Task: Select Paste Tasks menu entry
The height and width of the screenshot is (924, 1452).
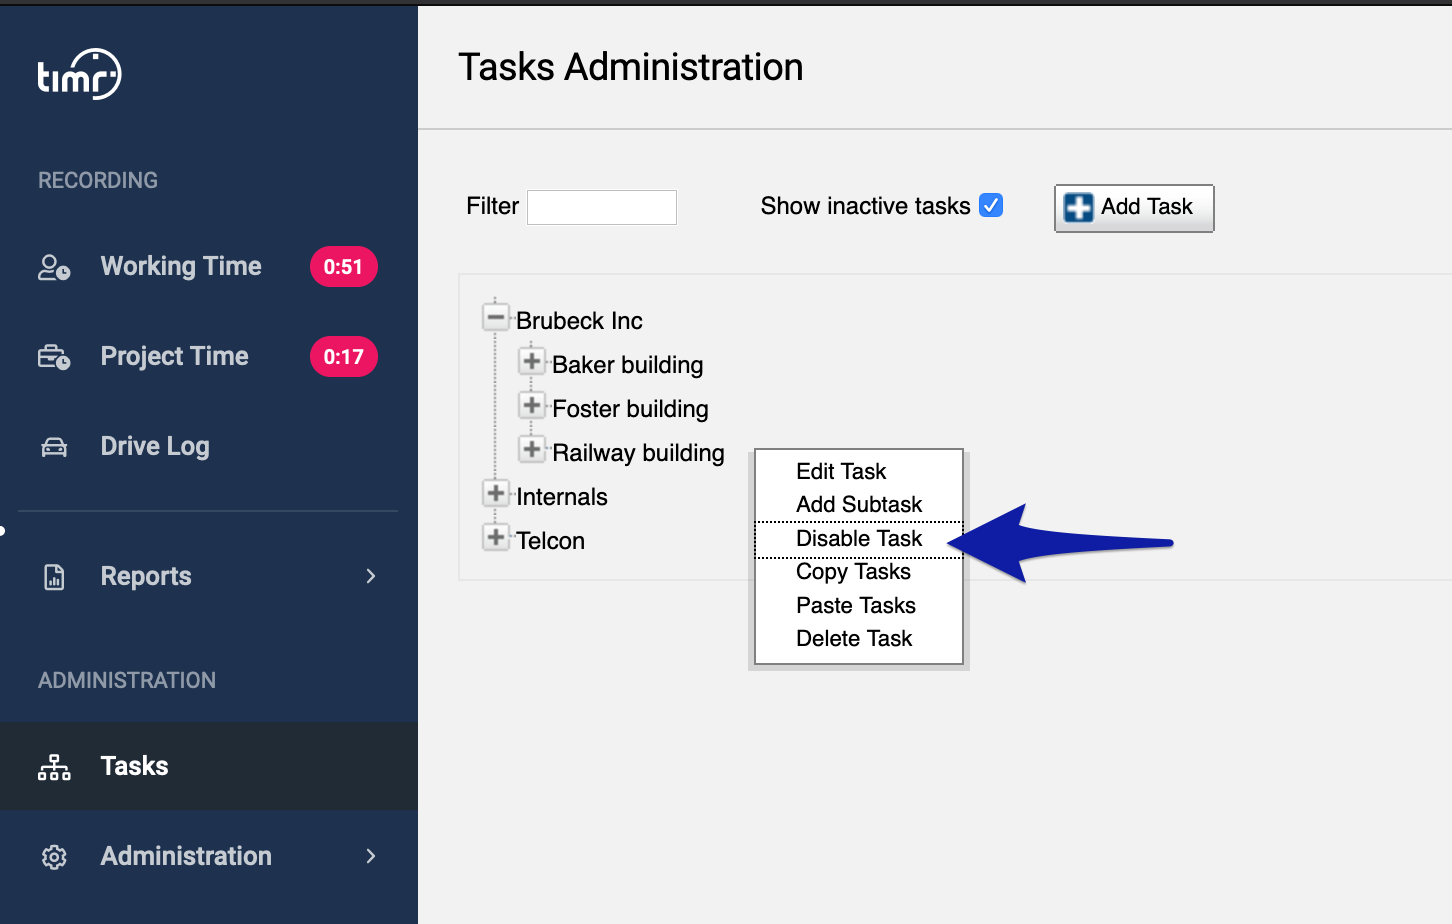Action: (859, 605)
